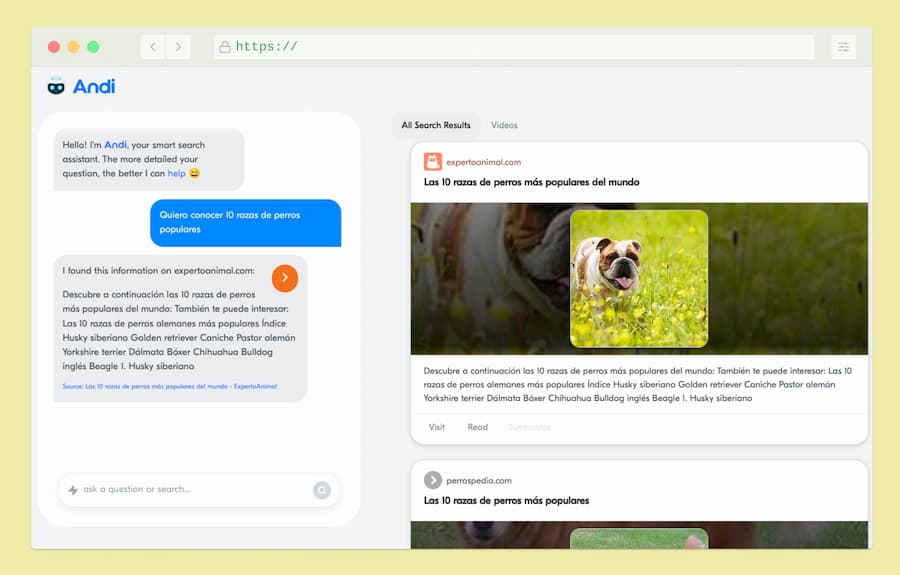
Task: Click Visit on expertoanimal result
Action: tap(437, 427)
